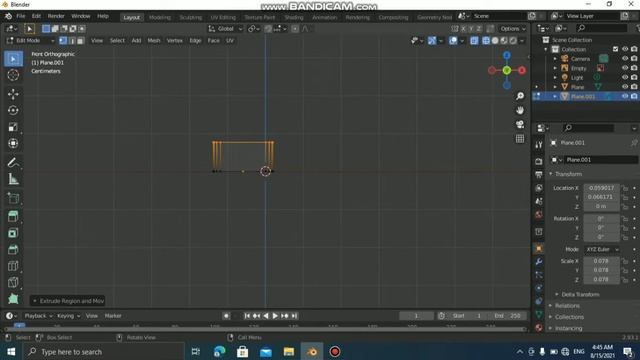640x360 pixels.
Task: Open the Modifiers wrench properties tab
Action: tap(539, 262)
